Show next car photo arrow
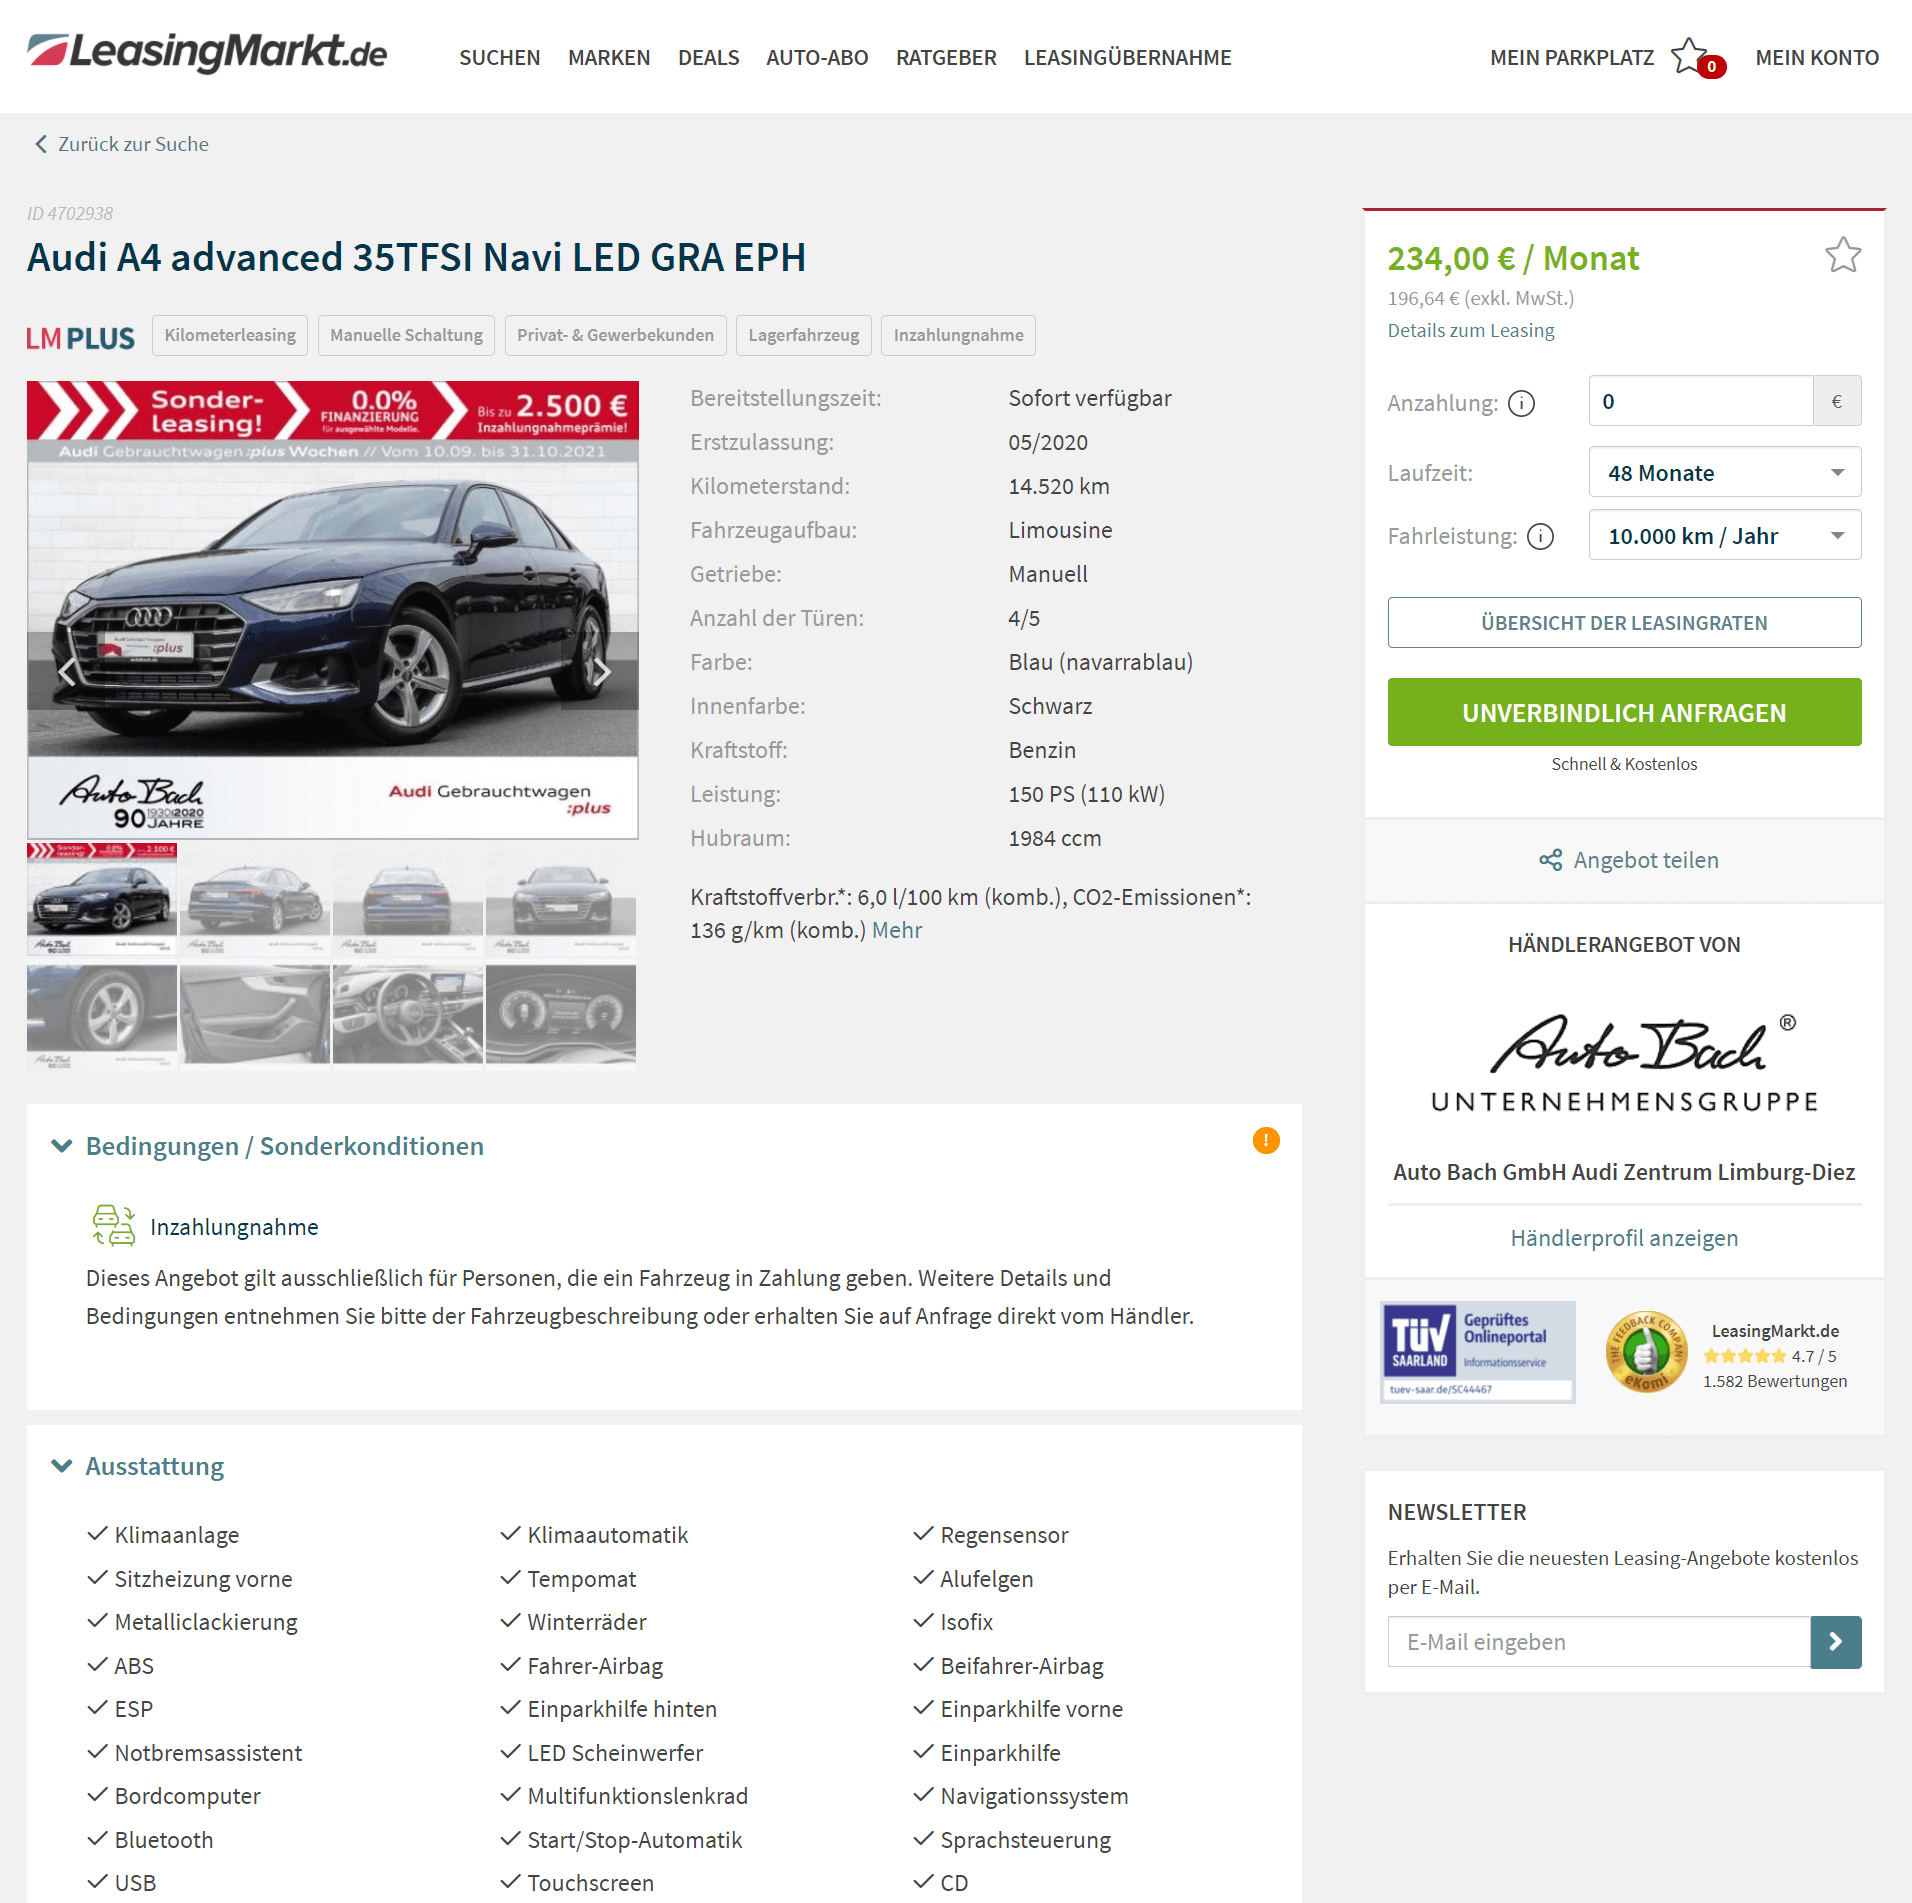The width and height of the screenshot is (1912, 1903). (602, 671)
